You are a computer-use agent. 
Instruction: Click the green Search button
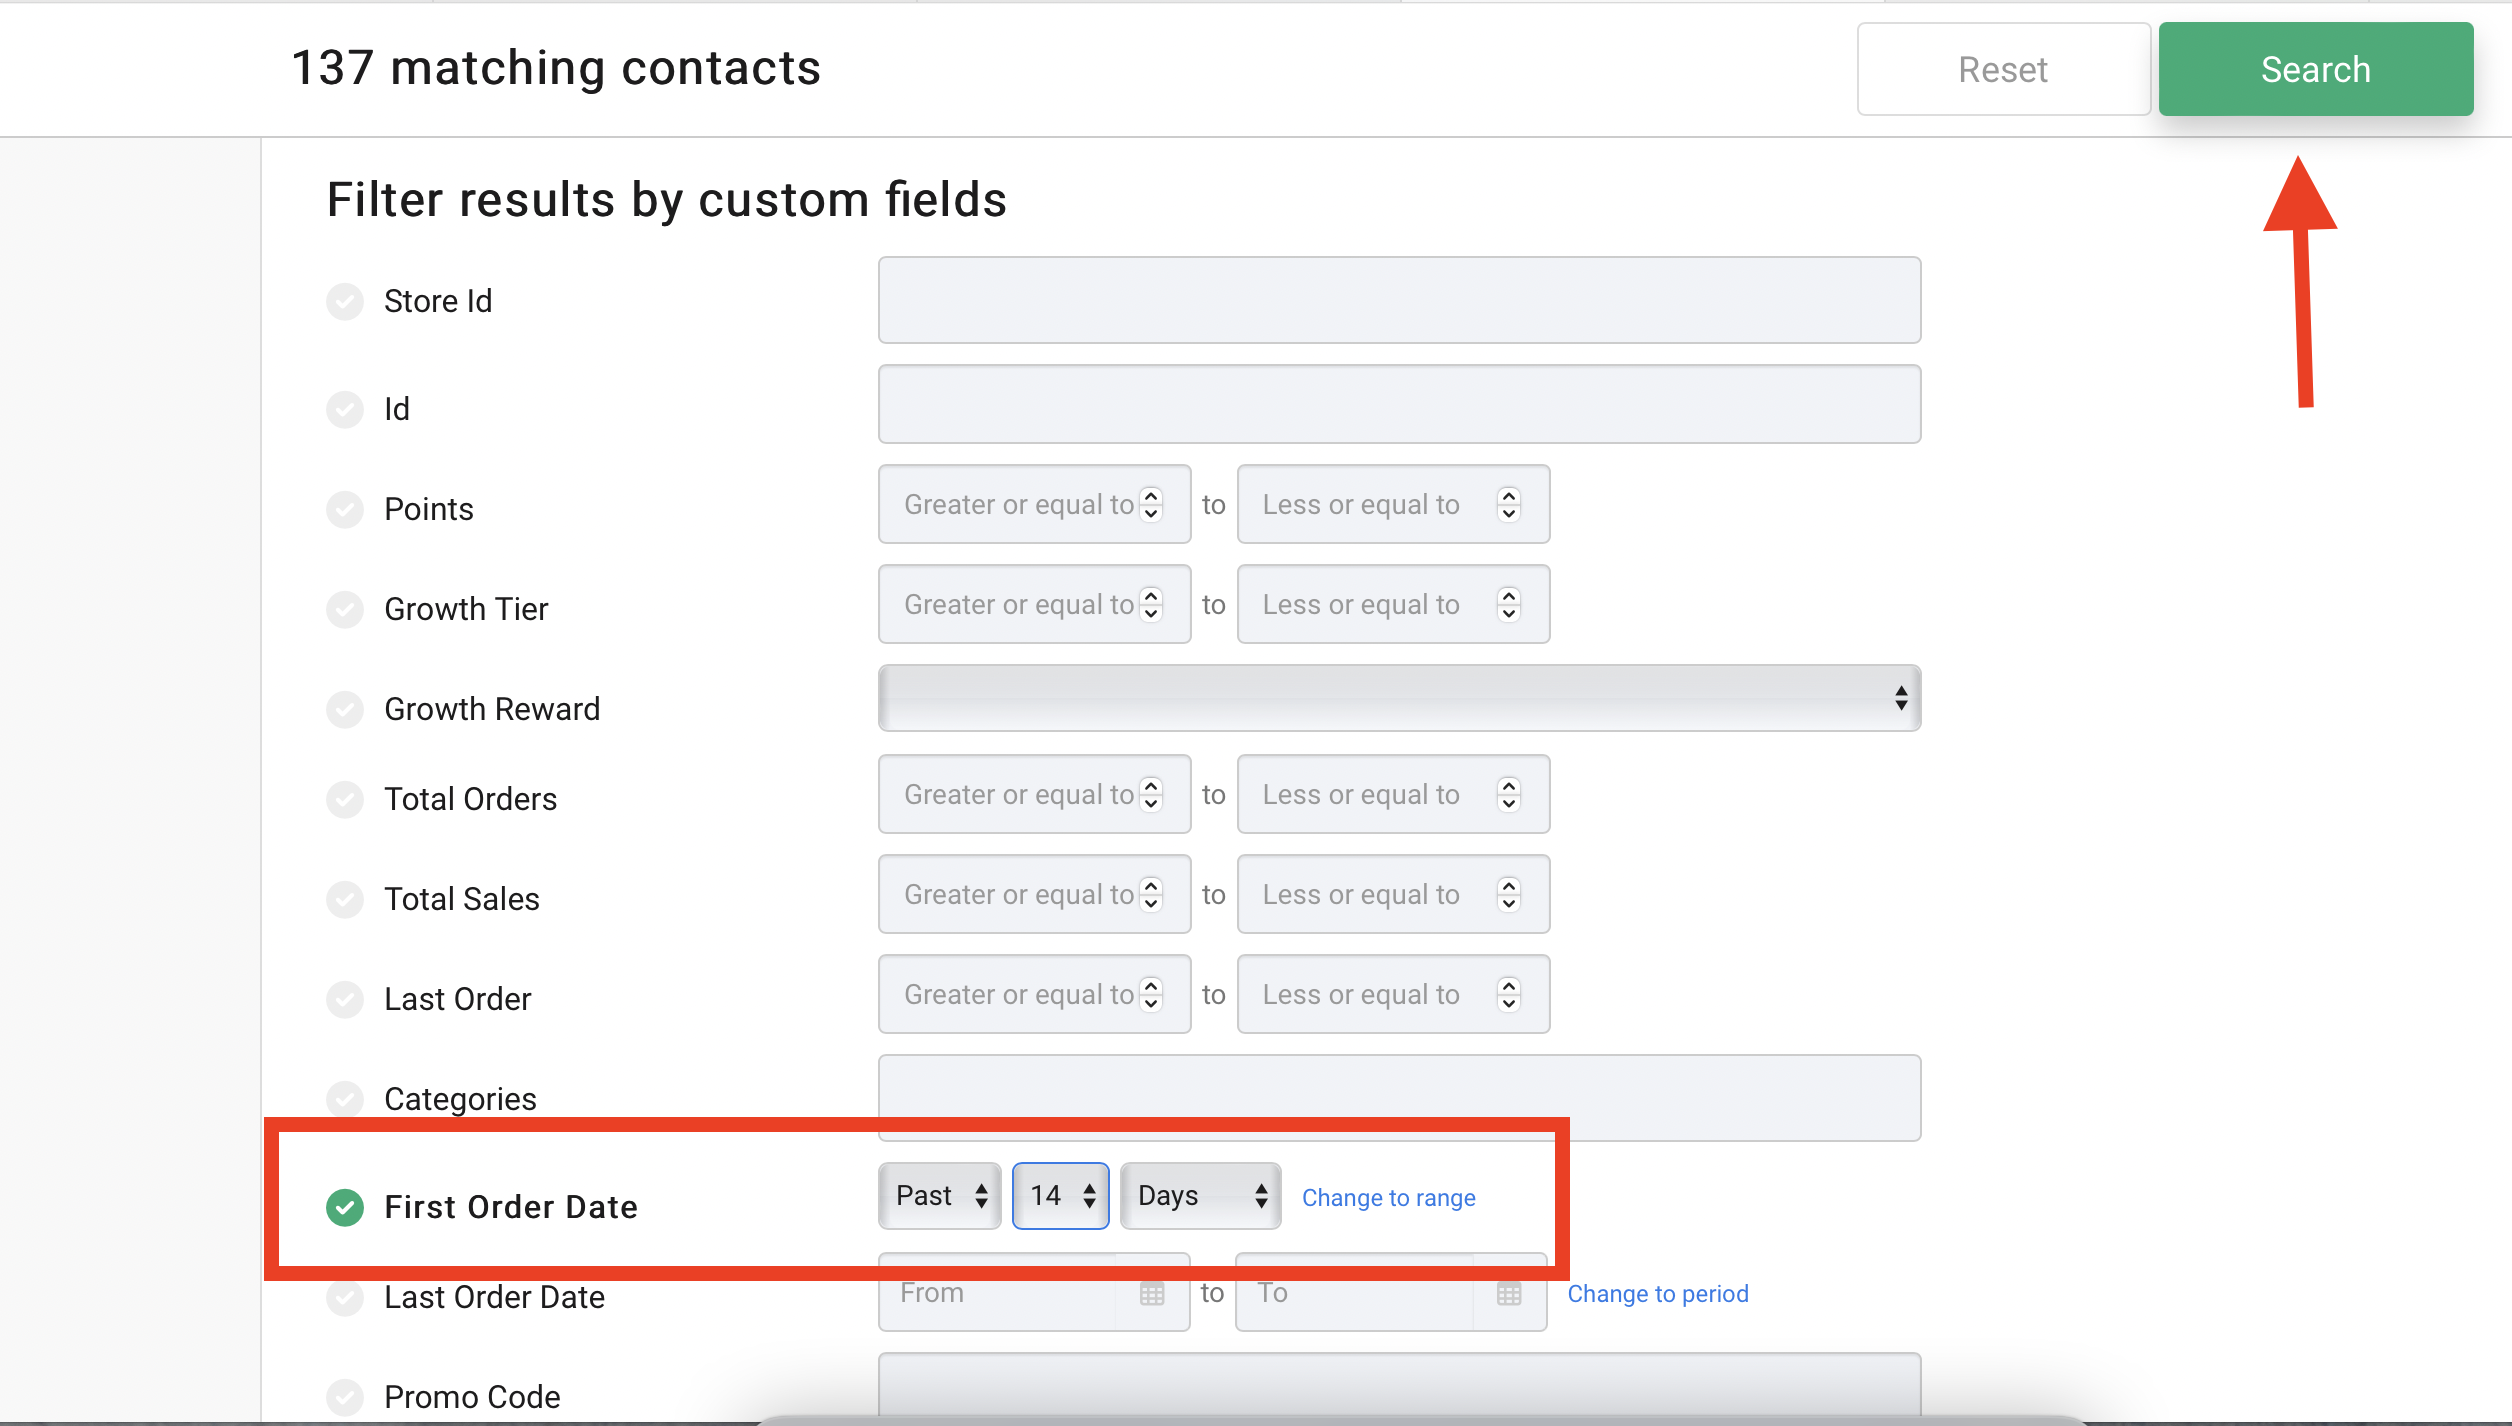2315,69
